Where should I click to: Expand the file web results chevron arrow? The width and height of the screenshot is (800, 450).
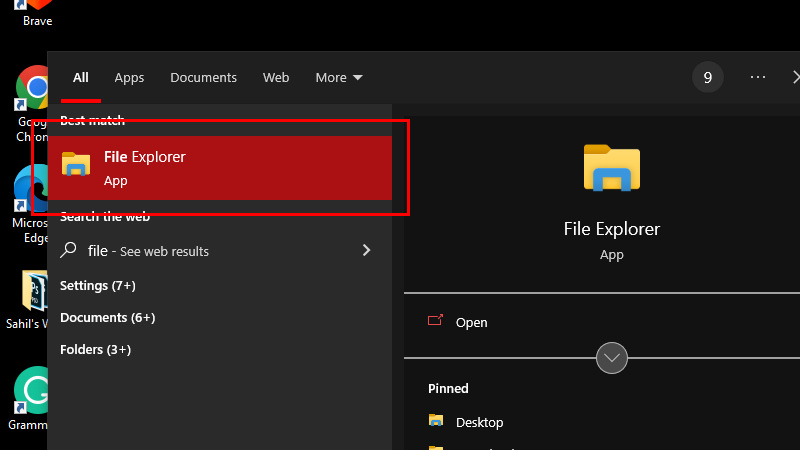[x=366, y=250]
